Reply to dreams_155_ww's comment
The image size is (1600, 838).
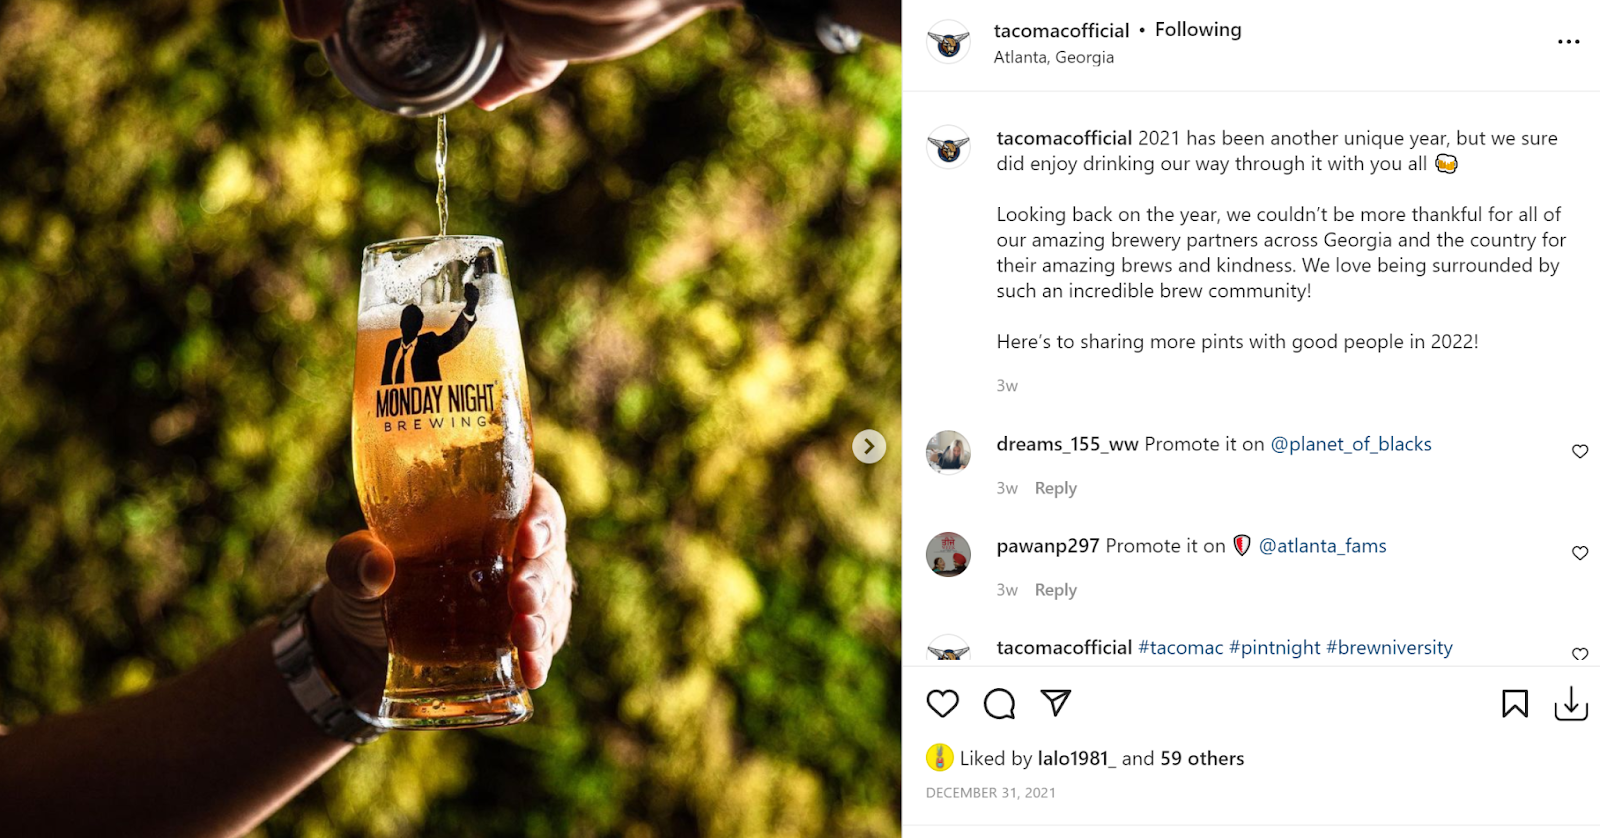tap(1055, 488)
